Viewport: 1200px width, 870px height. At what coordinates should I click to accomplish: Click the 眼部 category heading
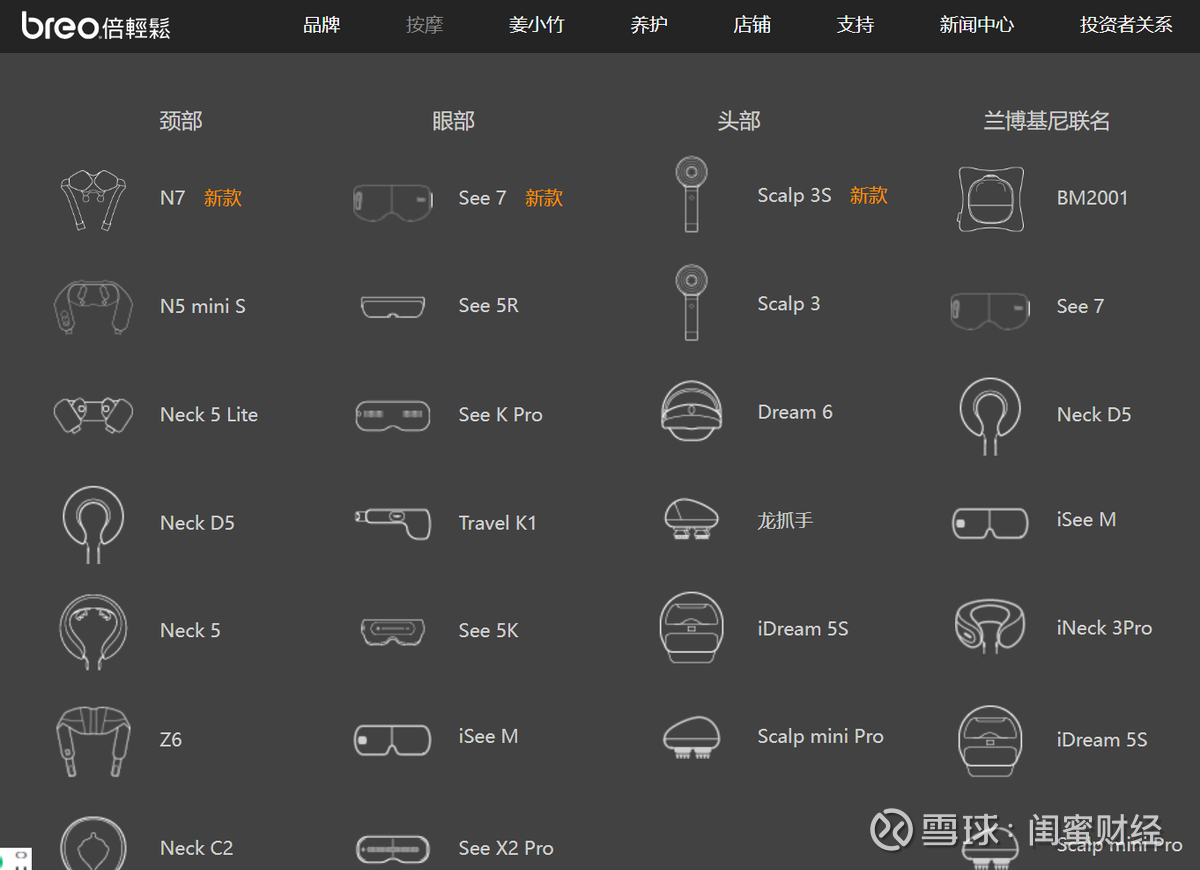454,121
